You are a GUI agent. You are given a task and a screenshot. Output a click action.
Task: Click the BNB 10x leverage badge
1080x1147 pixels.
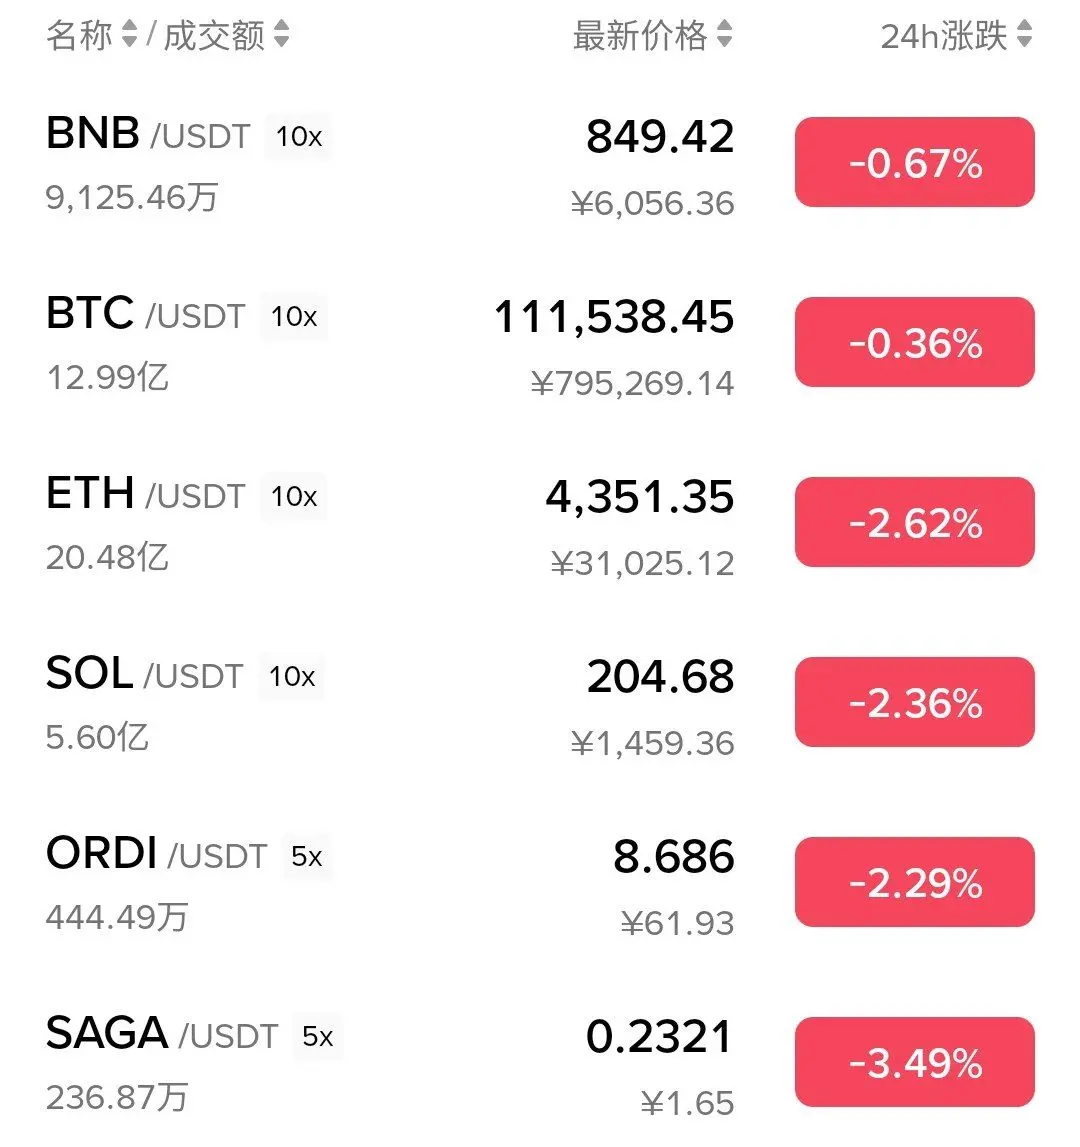299,136
